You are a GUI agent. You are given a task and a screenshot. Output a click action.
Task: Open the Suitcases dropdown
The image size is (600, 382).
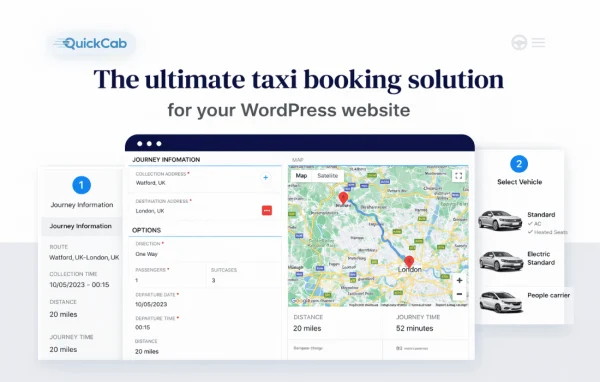pyautogui.click(x=244, y=276)
